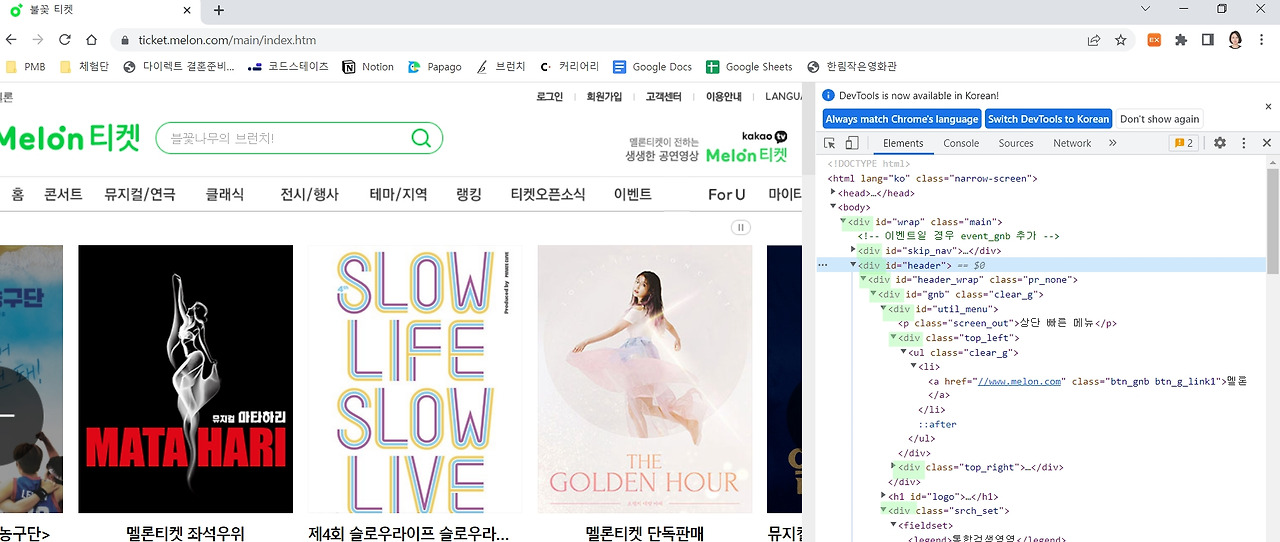Share this page icon in address bar
1280x542 pixels.
coord(1094,40)
